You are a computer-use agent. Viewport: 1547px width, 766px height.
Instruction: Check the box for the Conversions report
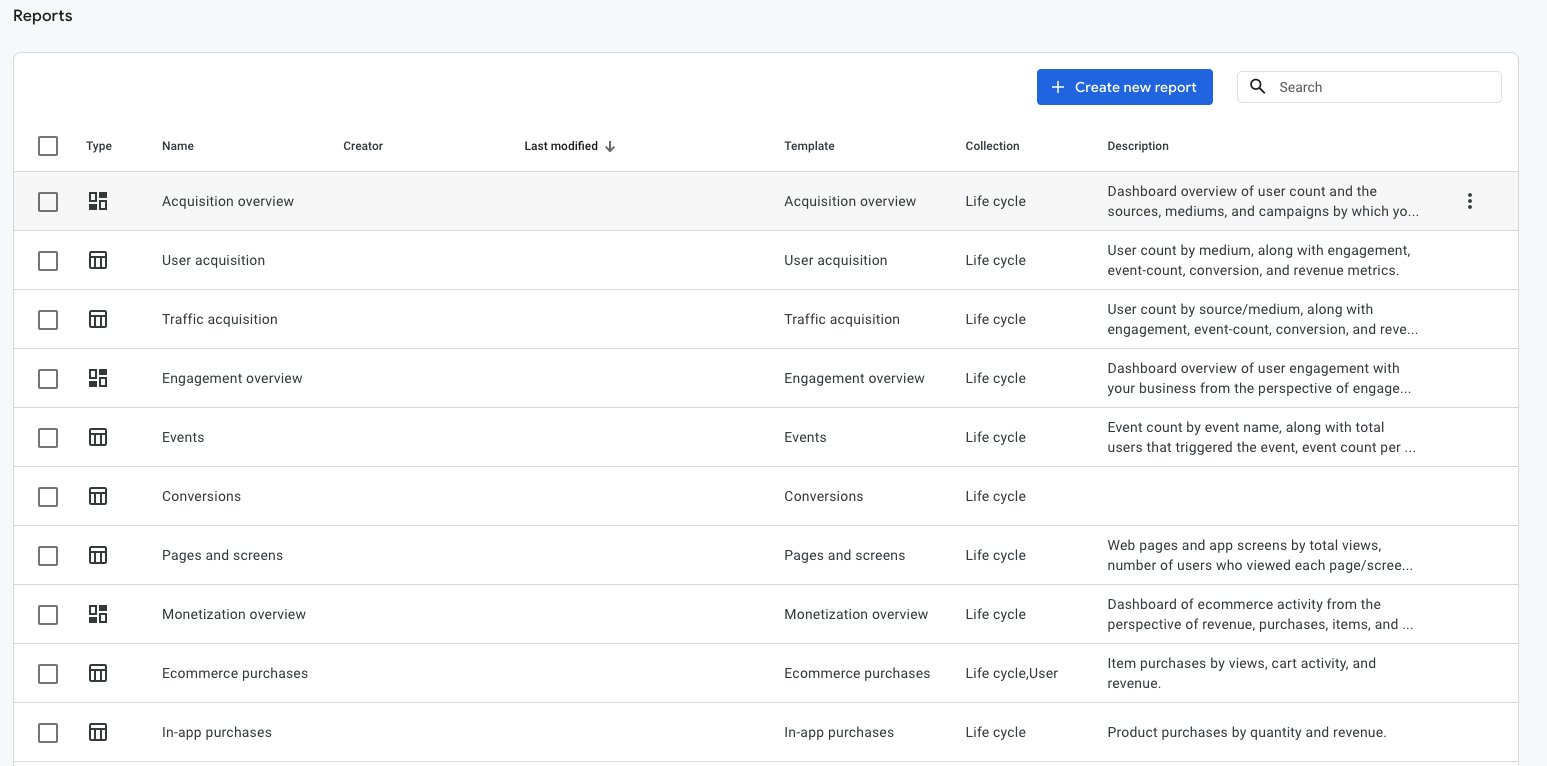48,496
